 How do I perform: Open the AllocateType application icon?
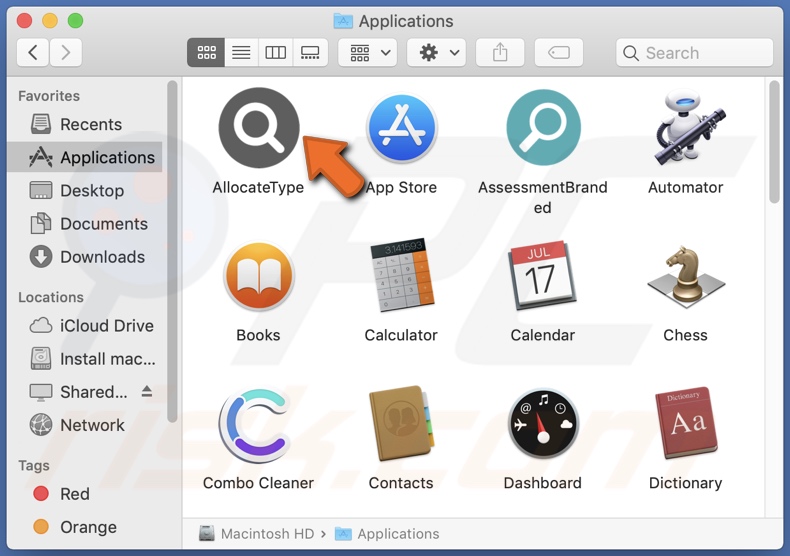click(259, 127)
